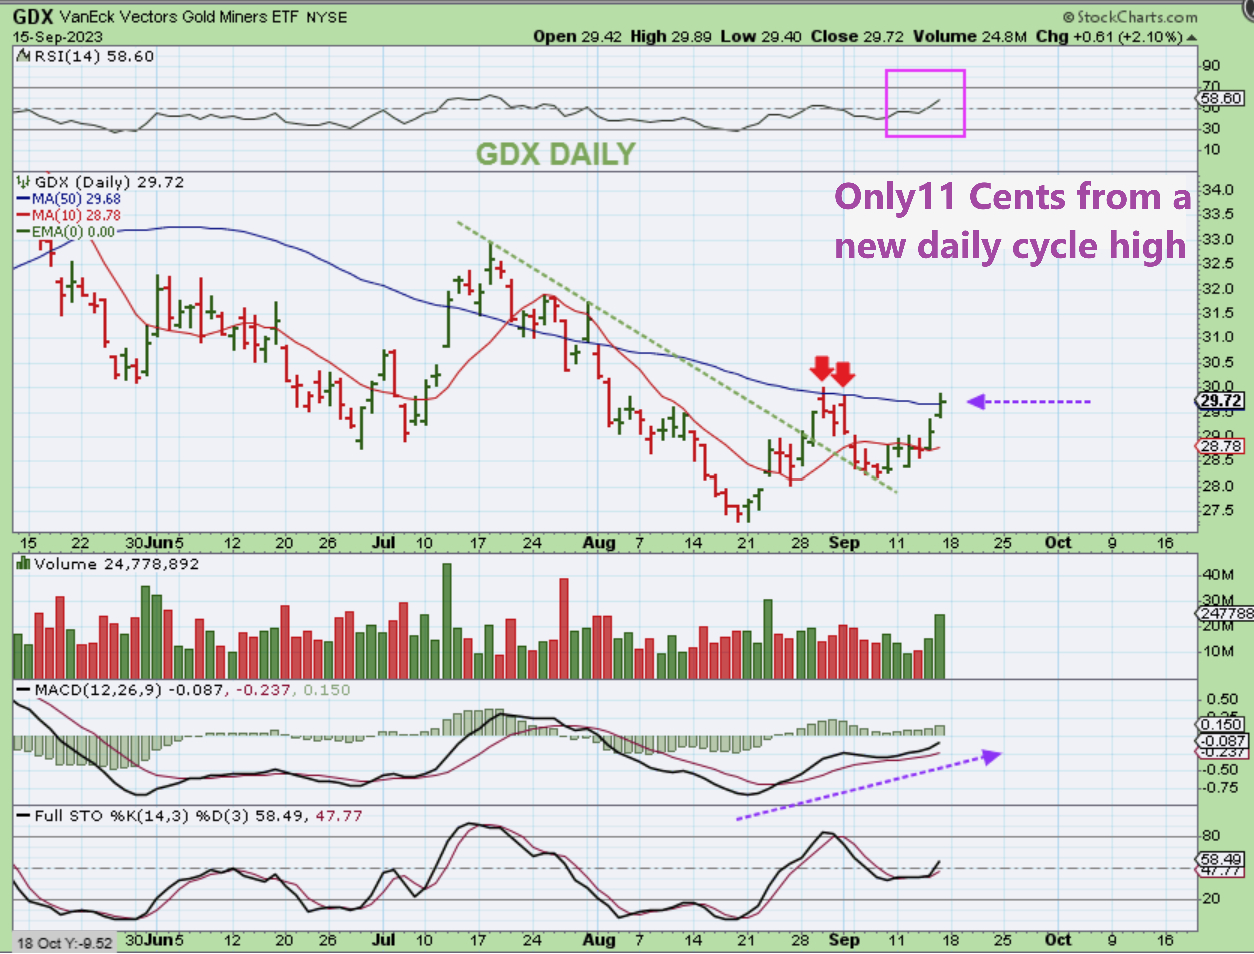Click the GDX ticker symbol in the header
The height and width of the screenshot is (954, 1254).
click(x=33, y=17)
